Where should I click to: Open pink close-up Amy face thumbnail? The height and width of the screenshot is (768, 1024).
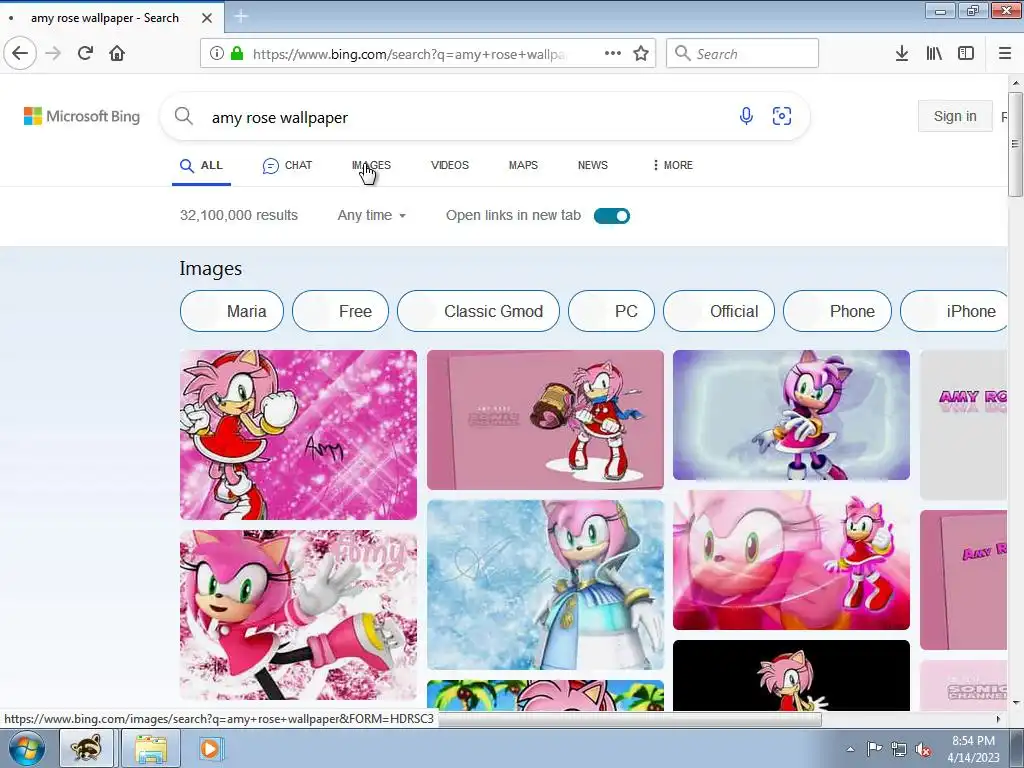point(791,560)
